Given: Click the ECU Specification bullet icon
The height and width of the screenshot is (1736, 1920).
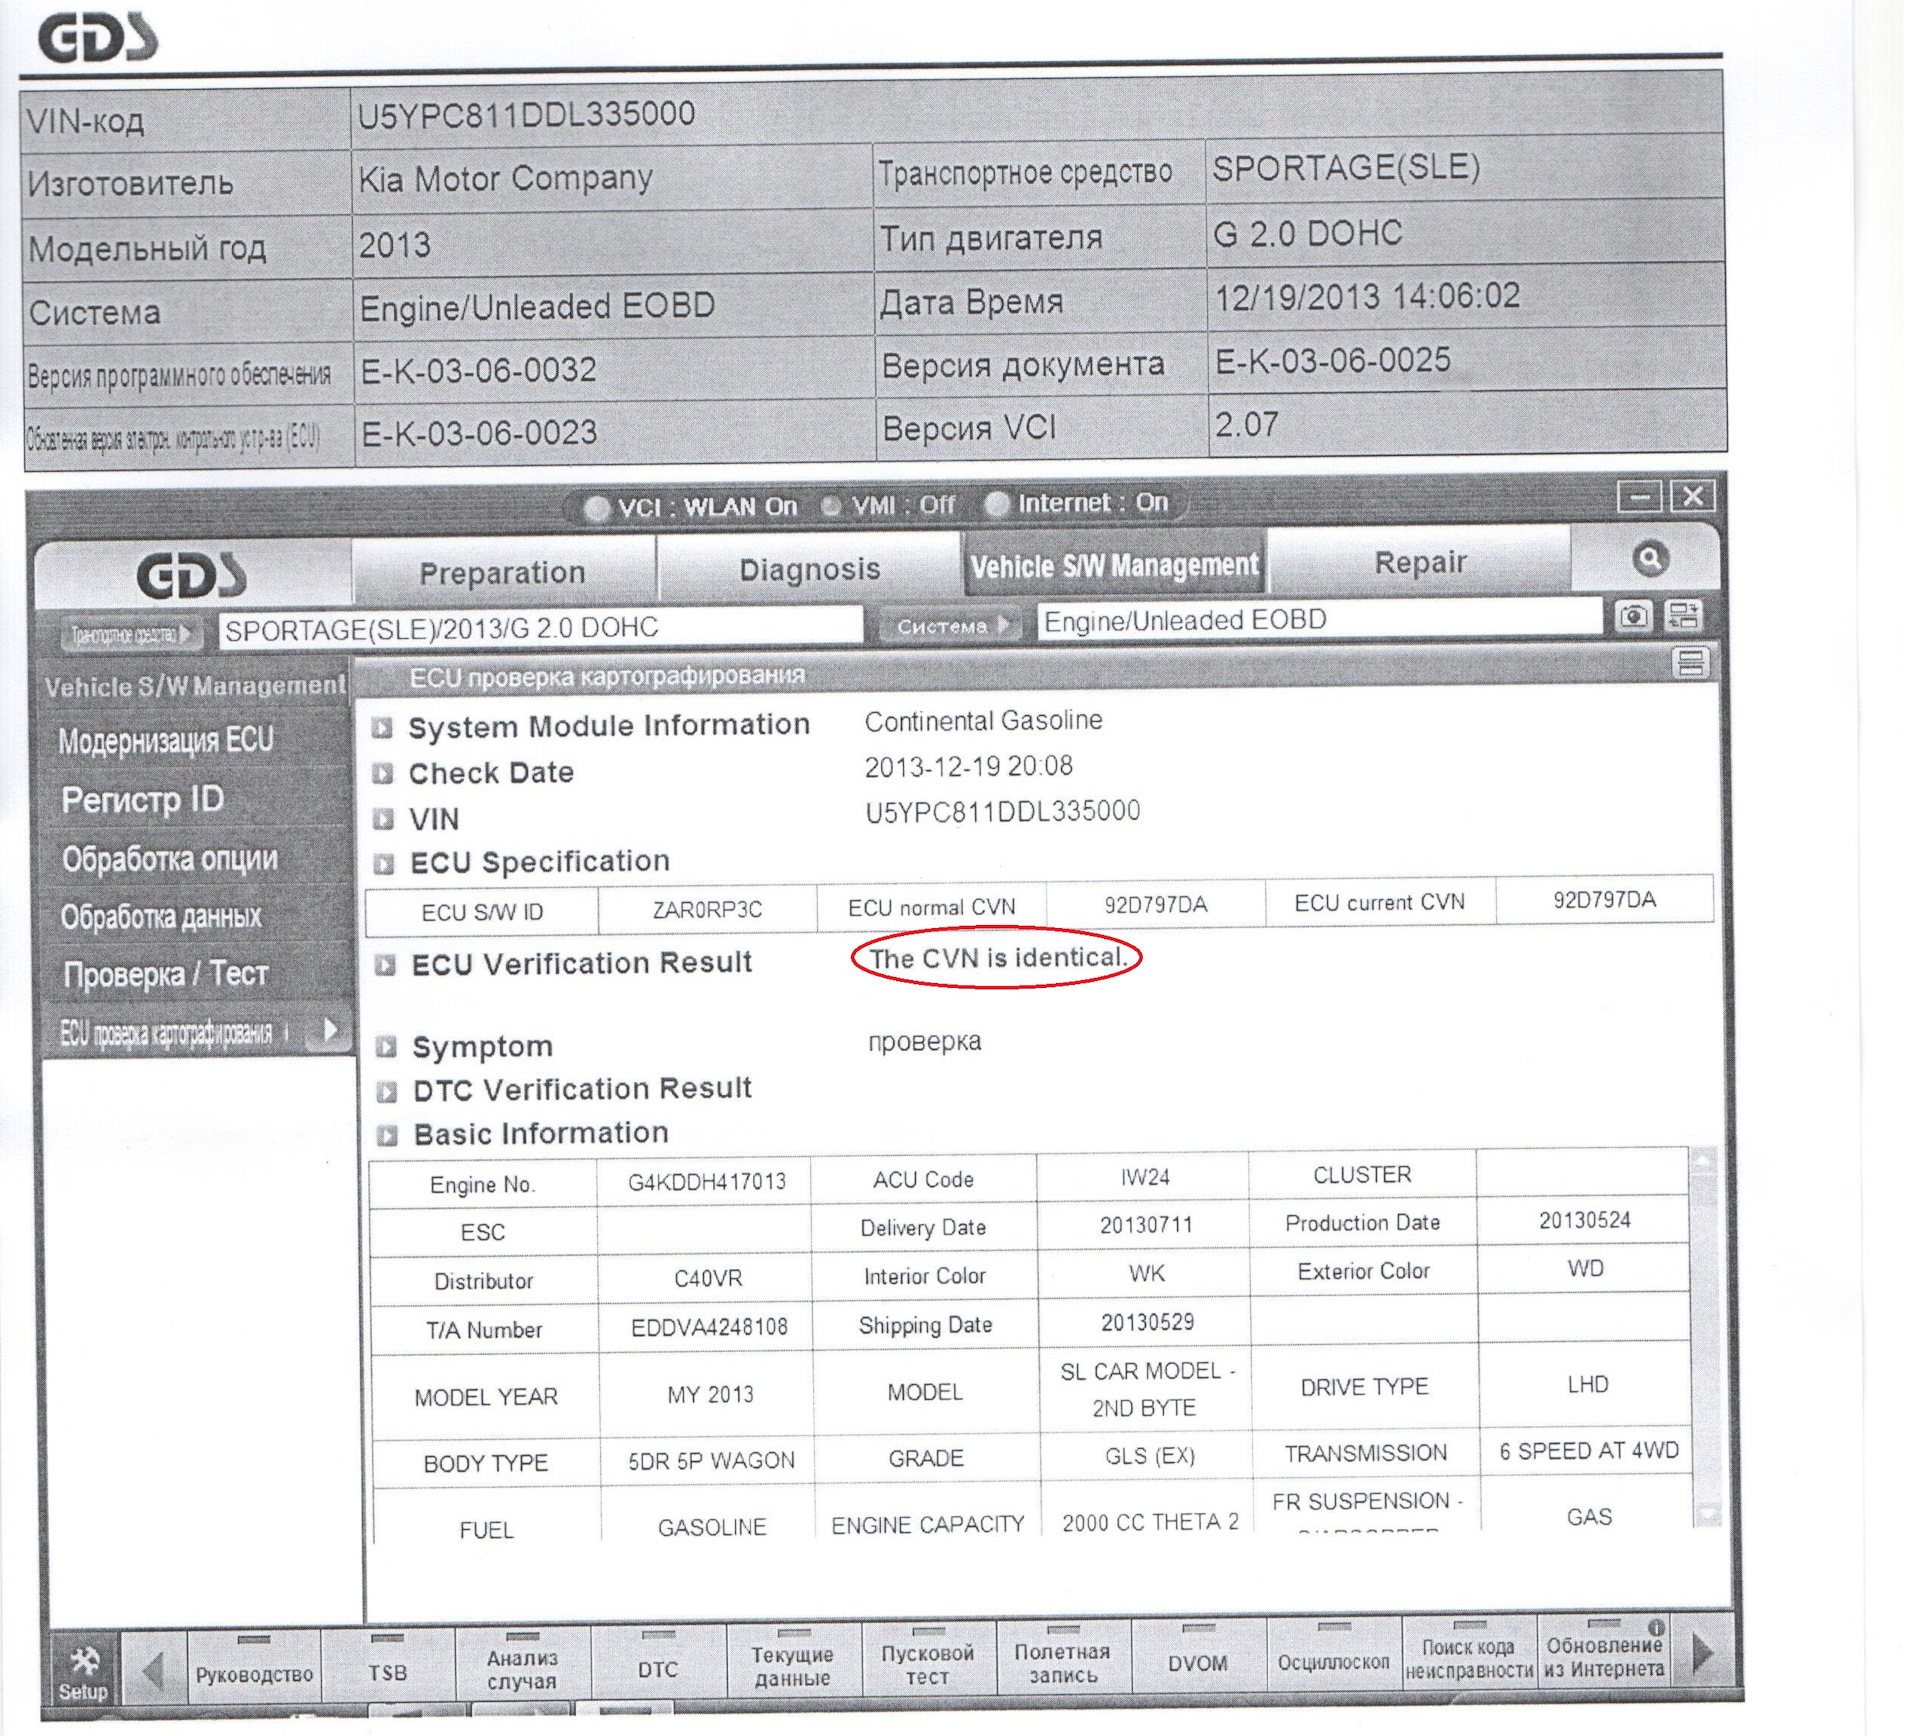Looking at the screenshot, I should pos(383,864).
